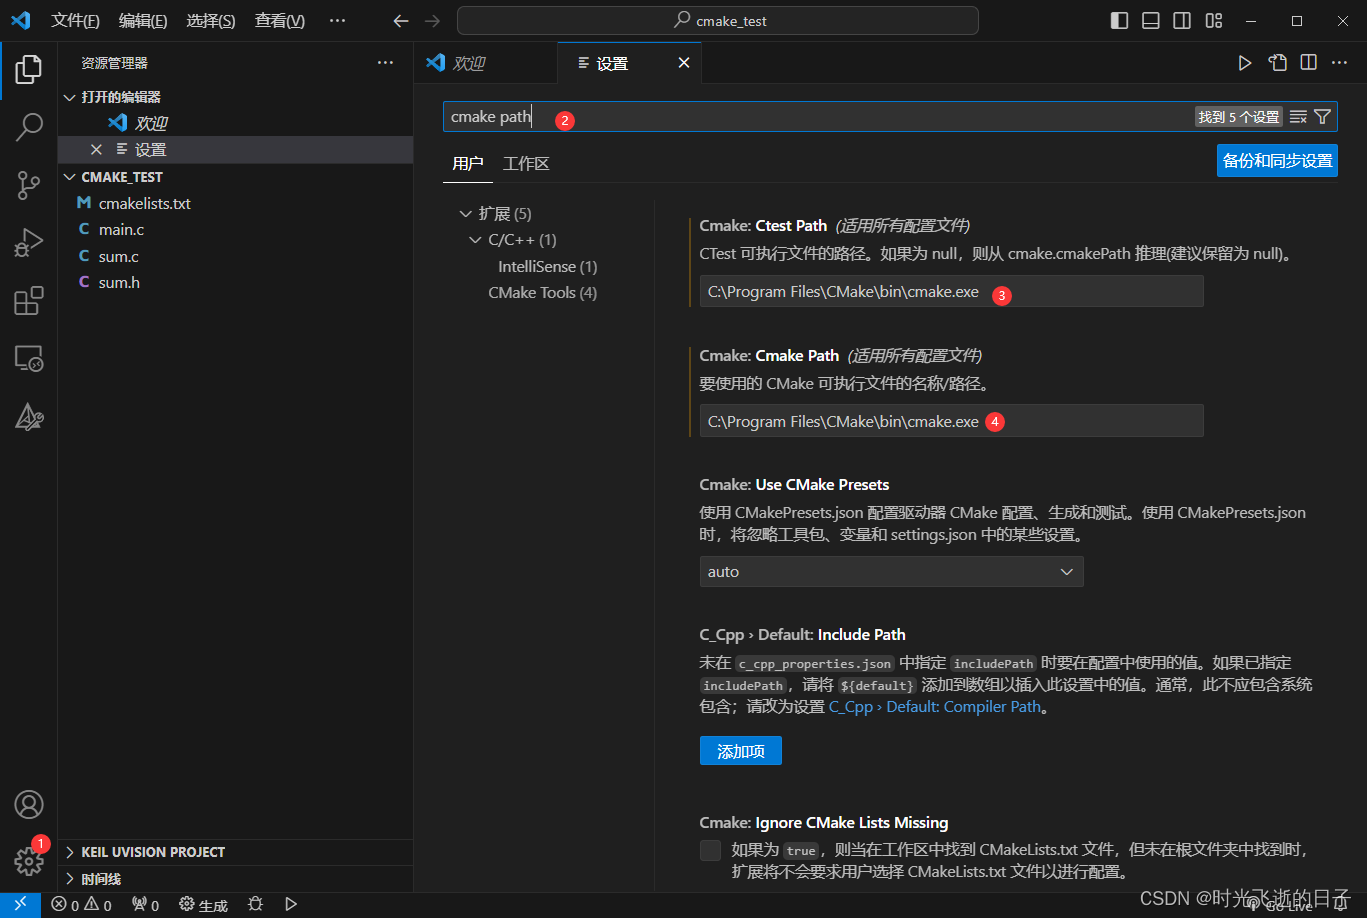1367x918 pixels.
Task: Collapse the 打开的编辑器 section
Action: (235, 97)
